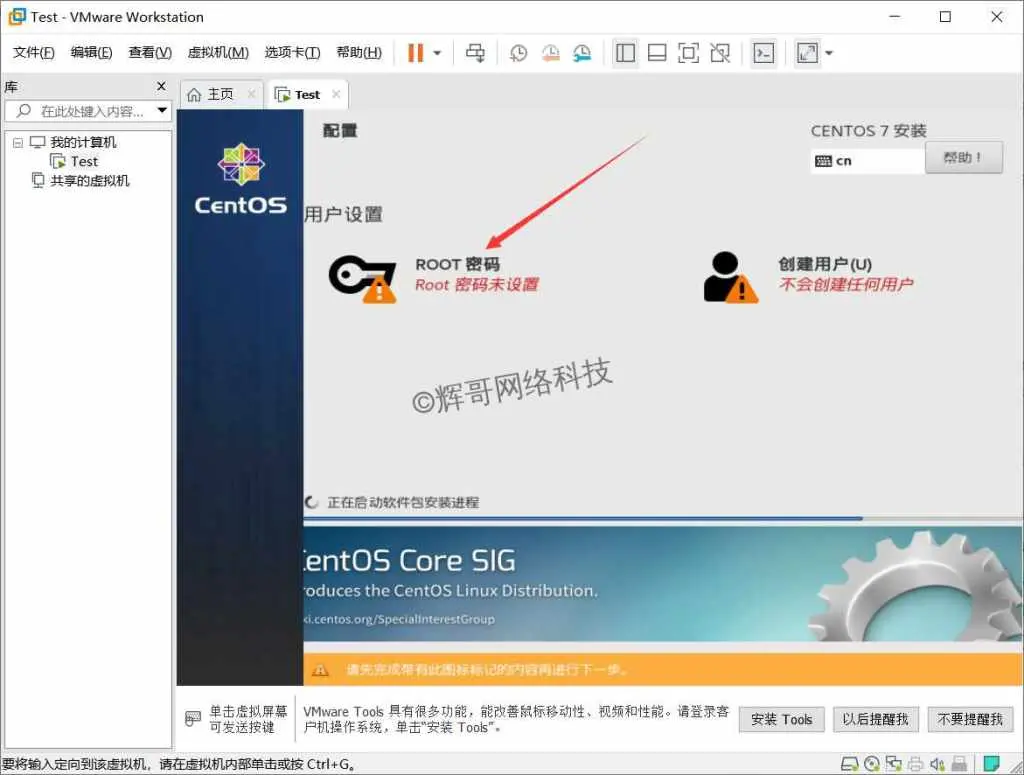The image size is (1024, 775).
Task: Click the CD/DVD drive status icon
Action: (x=871, y=764)
